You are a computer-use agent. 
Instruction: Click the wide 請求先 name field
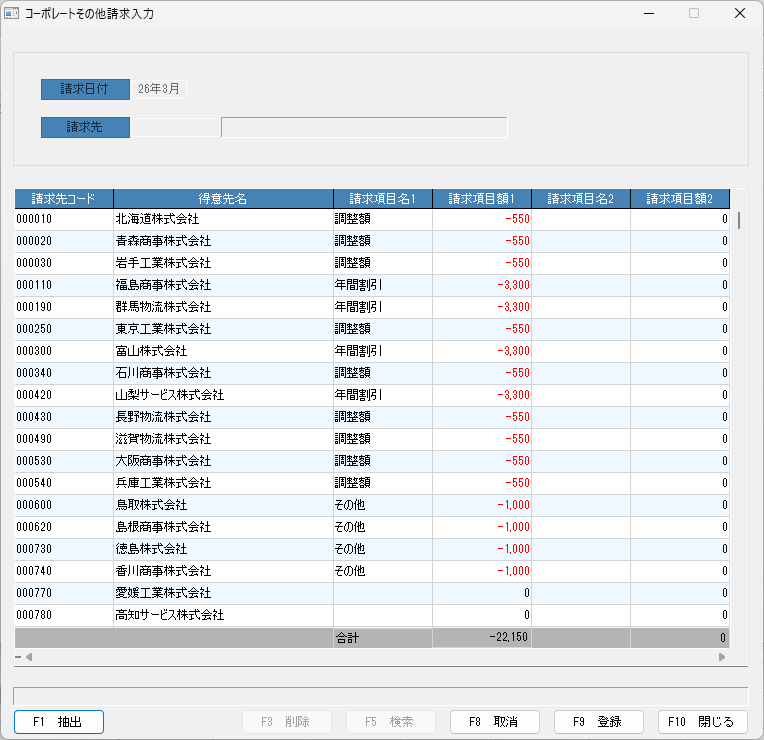(364, 128)
